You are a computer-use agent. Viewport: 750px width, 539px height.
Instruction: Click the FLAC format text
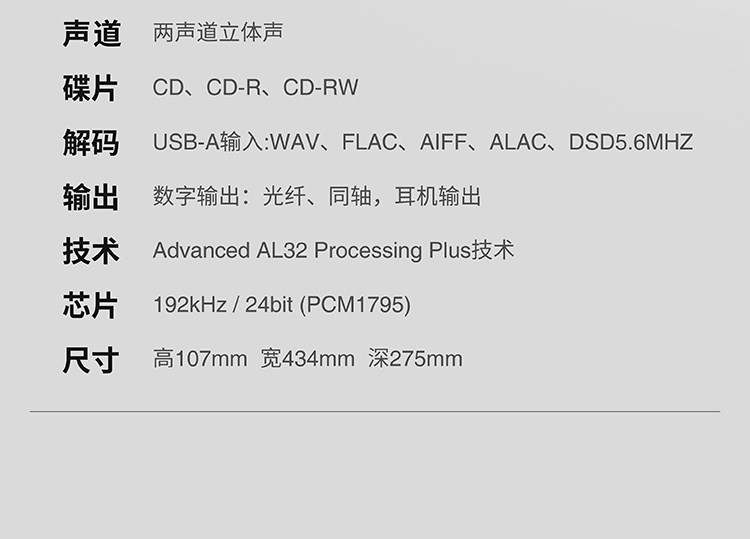[369, 142]
